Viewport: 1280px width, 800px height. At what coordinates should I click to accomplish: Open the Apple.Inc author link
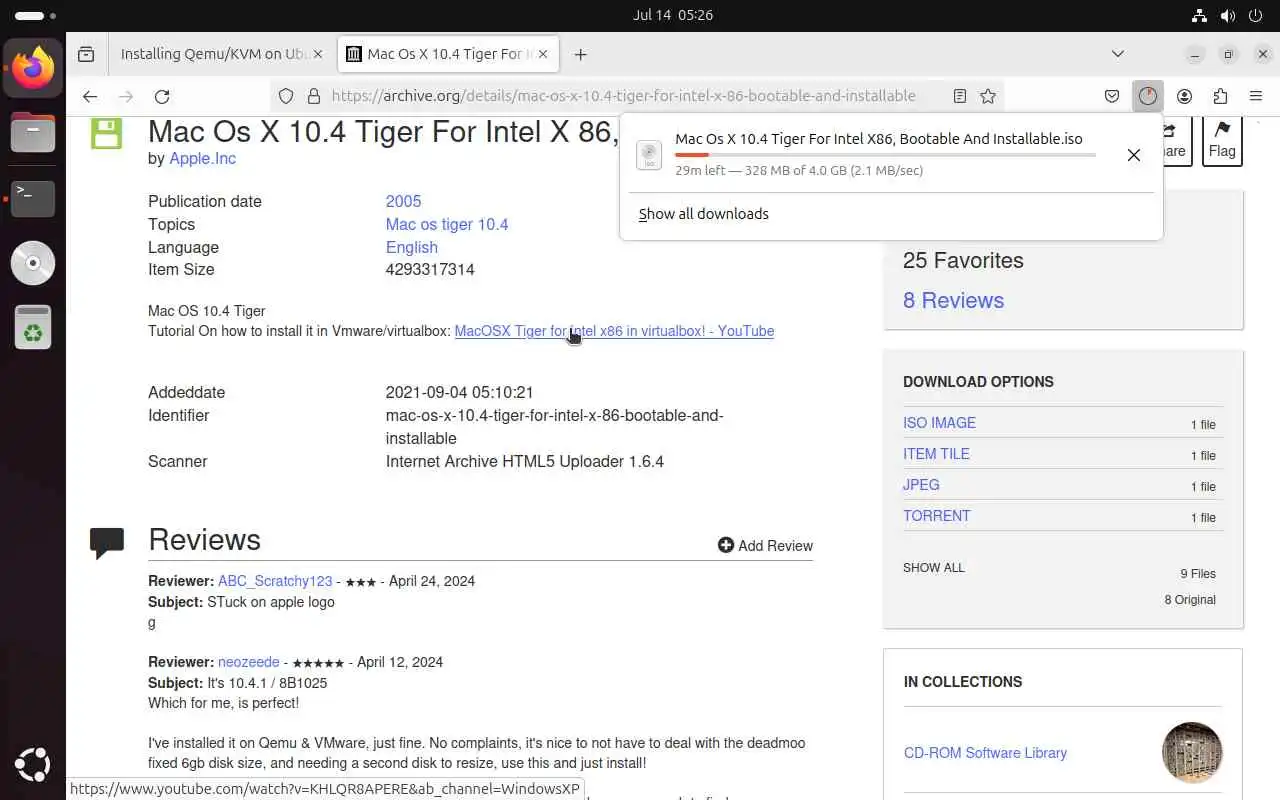click(203, 158)
